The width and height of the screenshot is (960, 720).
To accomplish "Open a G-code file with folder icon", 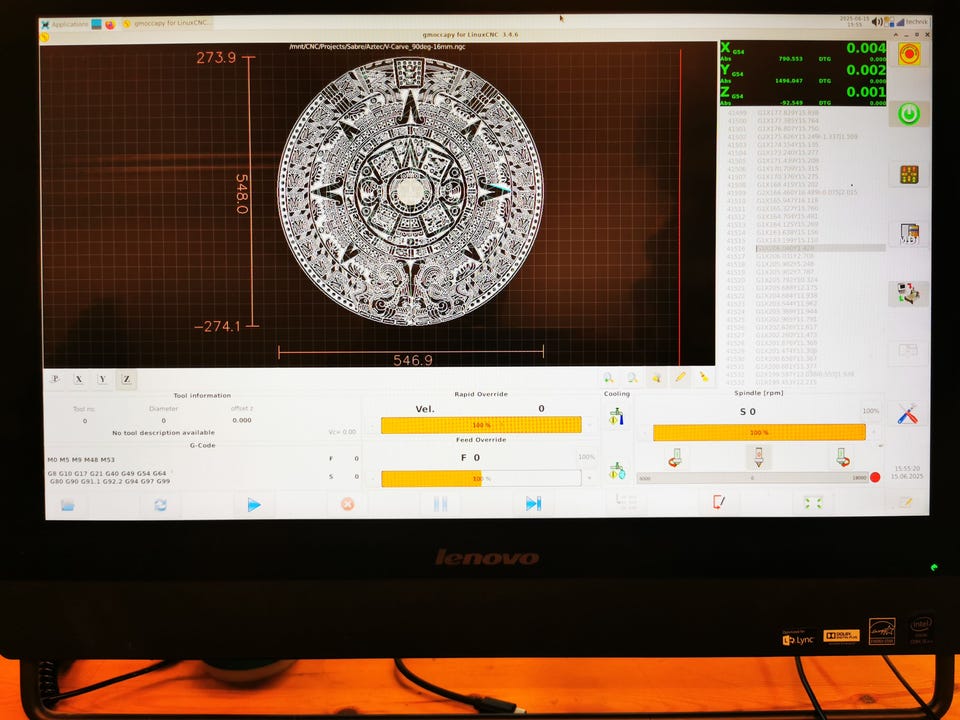I will (67, 505).
